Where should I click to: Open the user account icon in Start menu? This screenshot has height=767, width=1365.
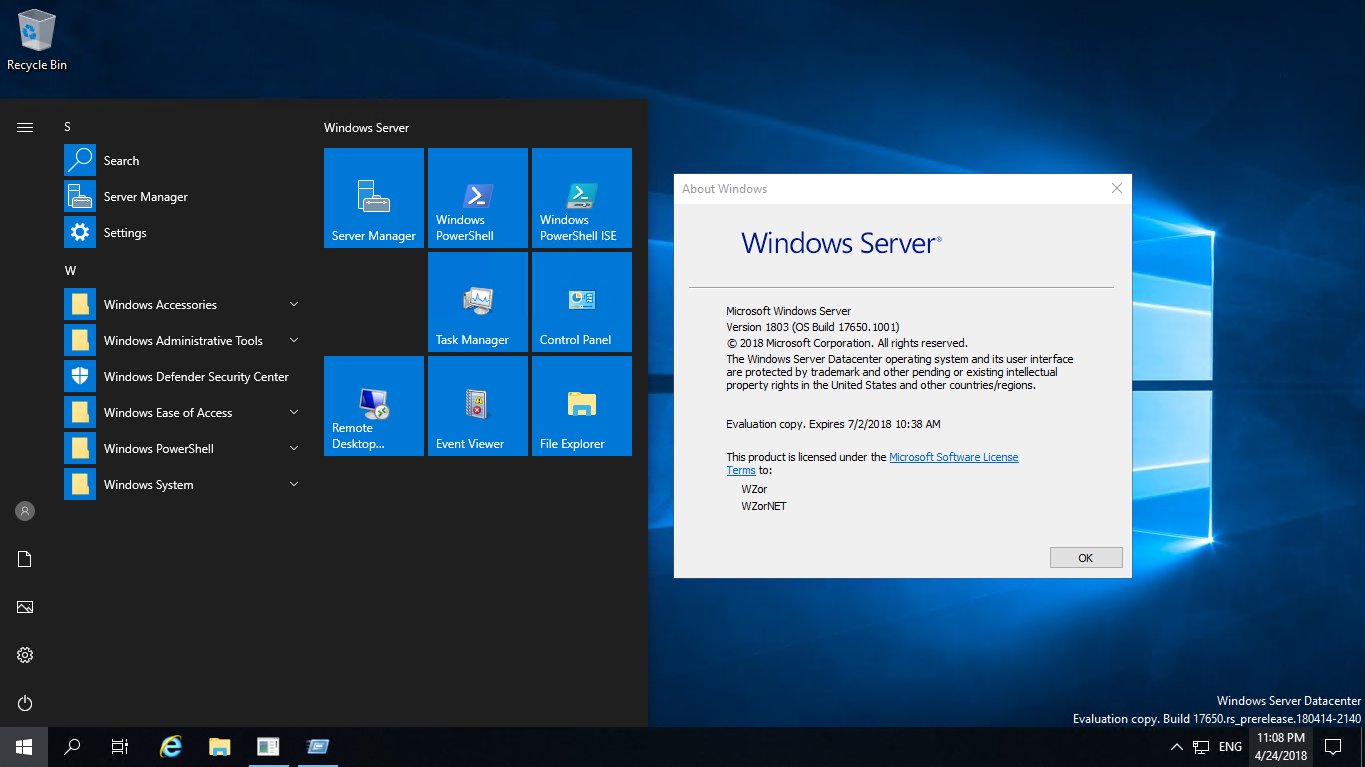pos(24,511)
